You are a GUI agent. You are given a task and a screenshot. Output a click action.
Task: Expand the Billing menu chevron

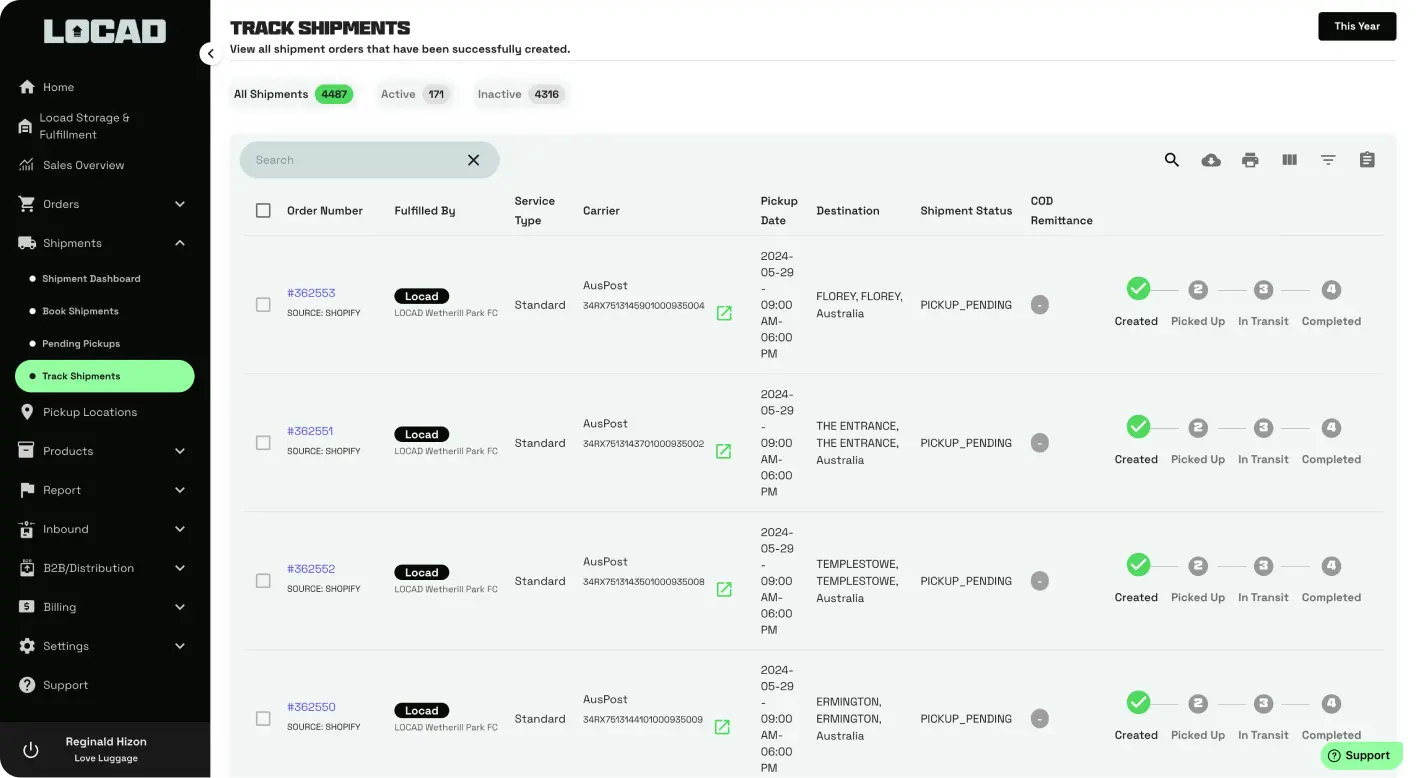180,607
